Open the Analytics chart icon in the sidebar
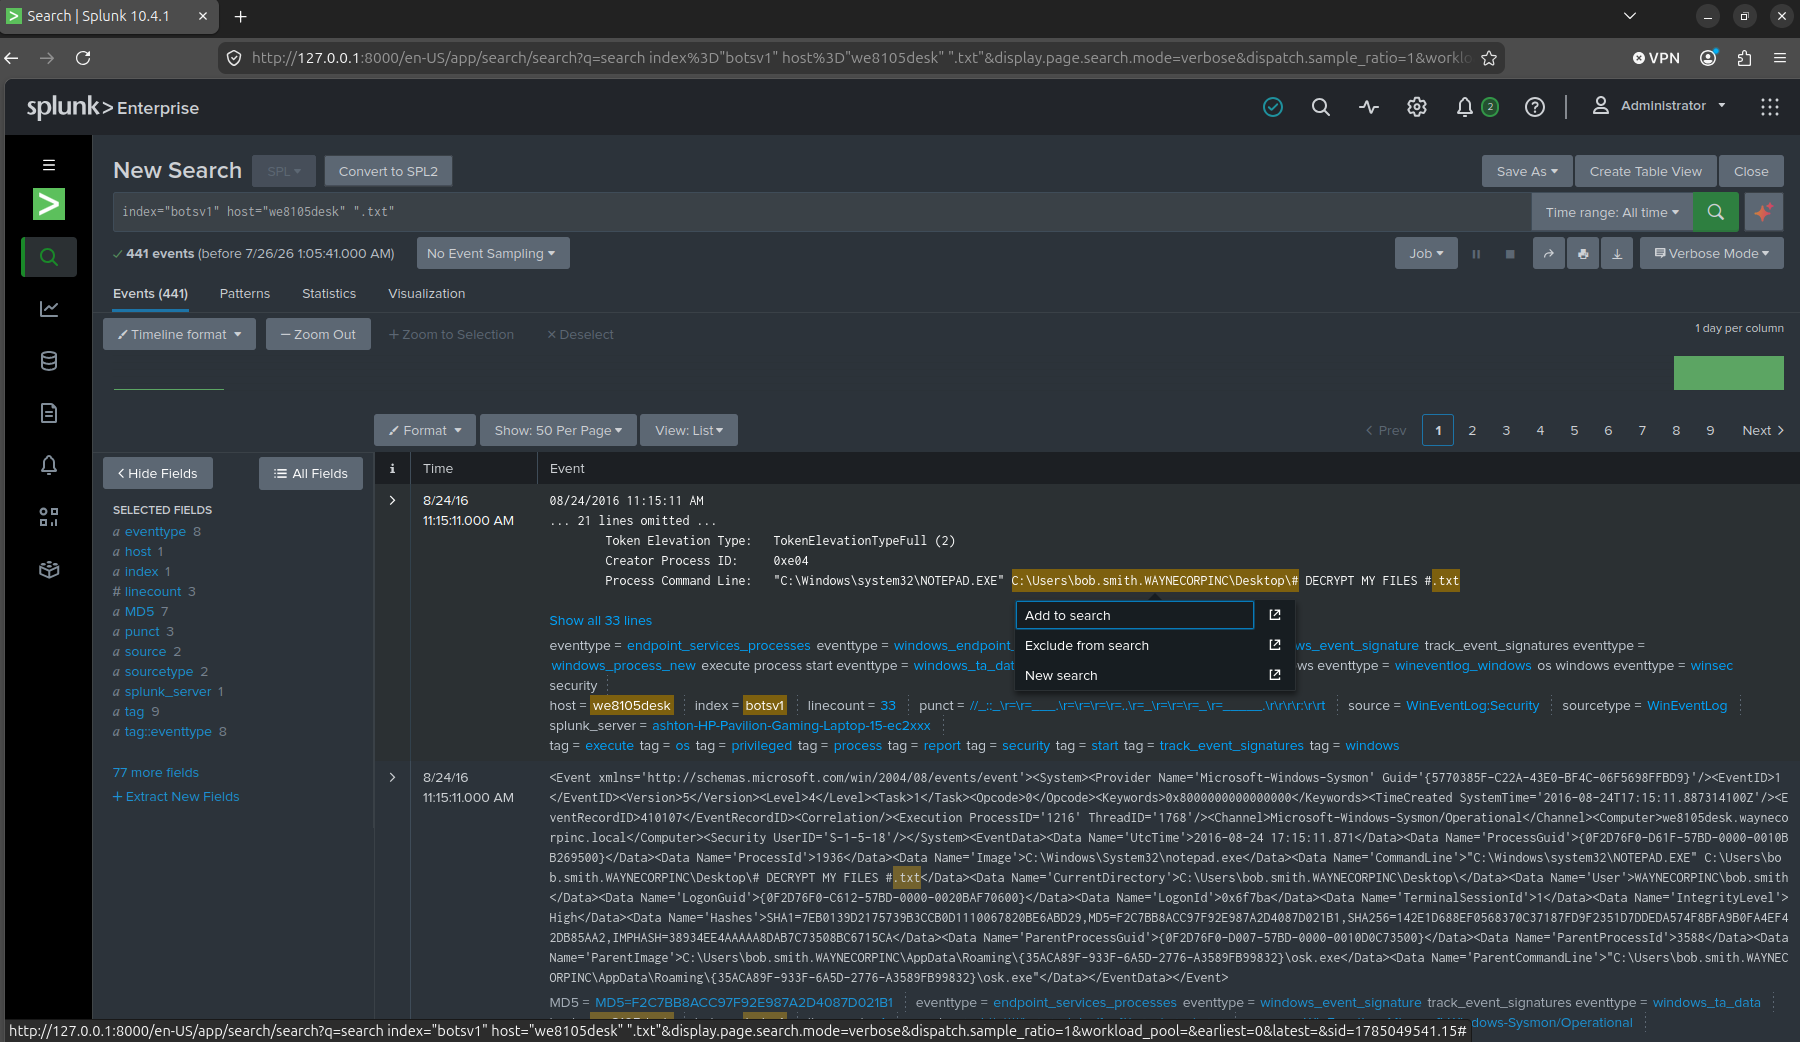The width and height of the screenshot is (1800, 1042). (x=49, y=309)
